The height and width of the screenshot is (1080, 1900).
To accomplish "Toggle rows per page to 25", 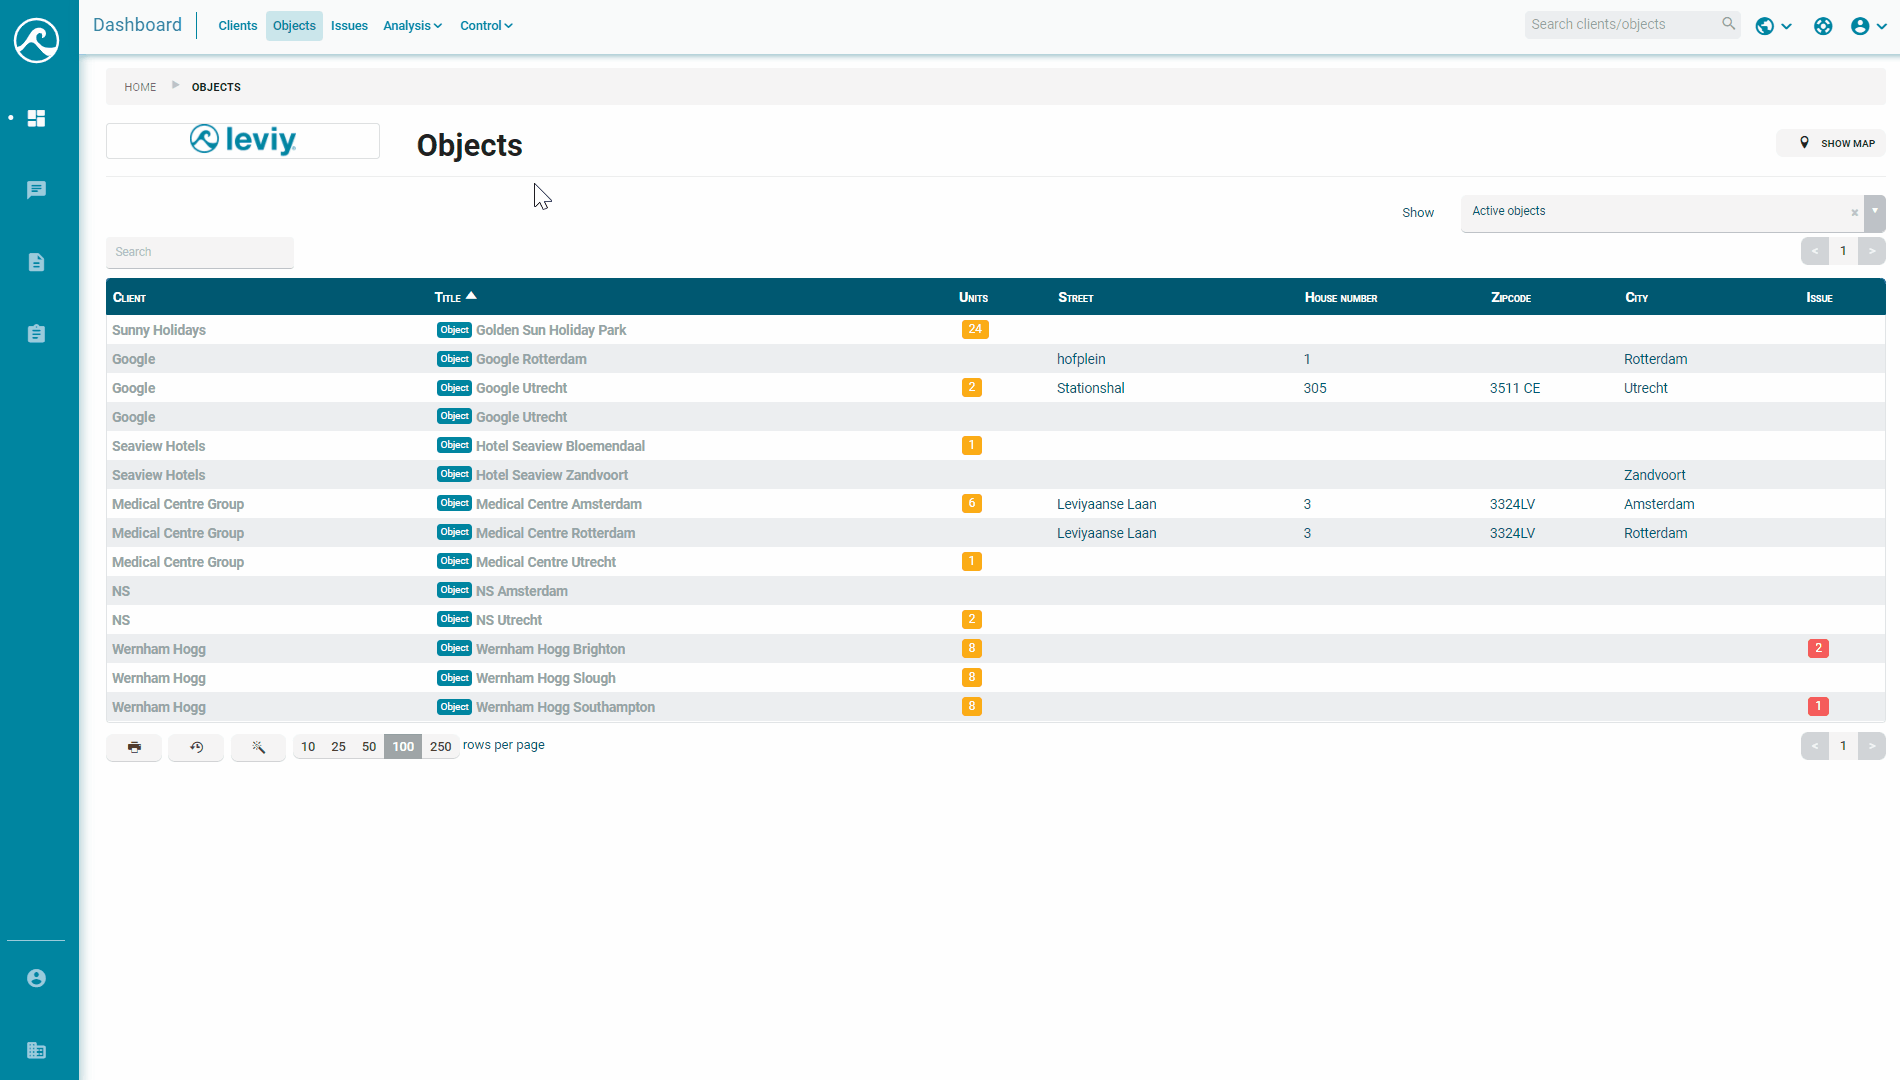I will click(x=338, y=746).
